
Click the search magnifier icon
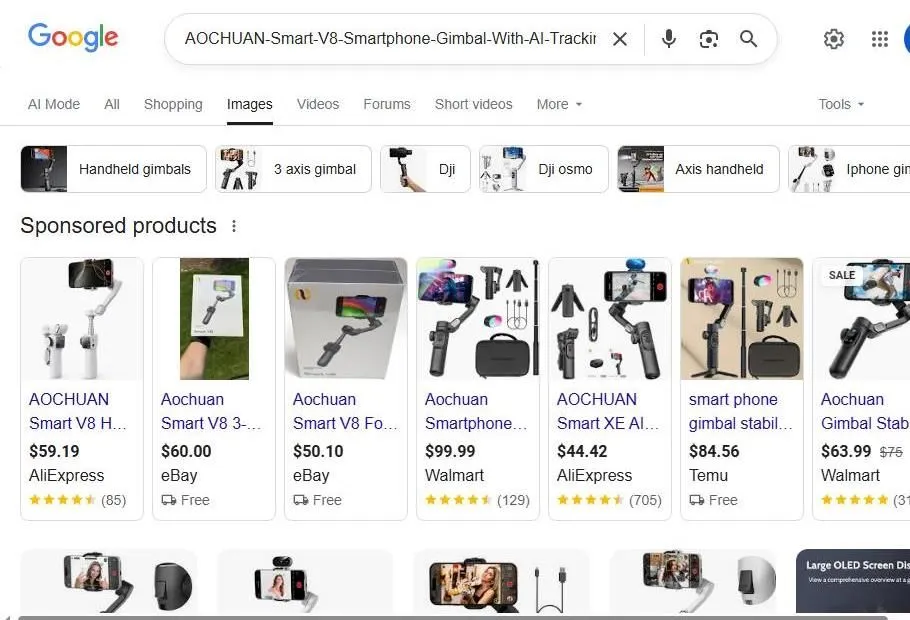[748, 39]
